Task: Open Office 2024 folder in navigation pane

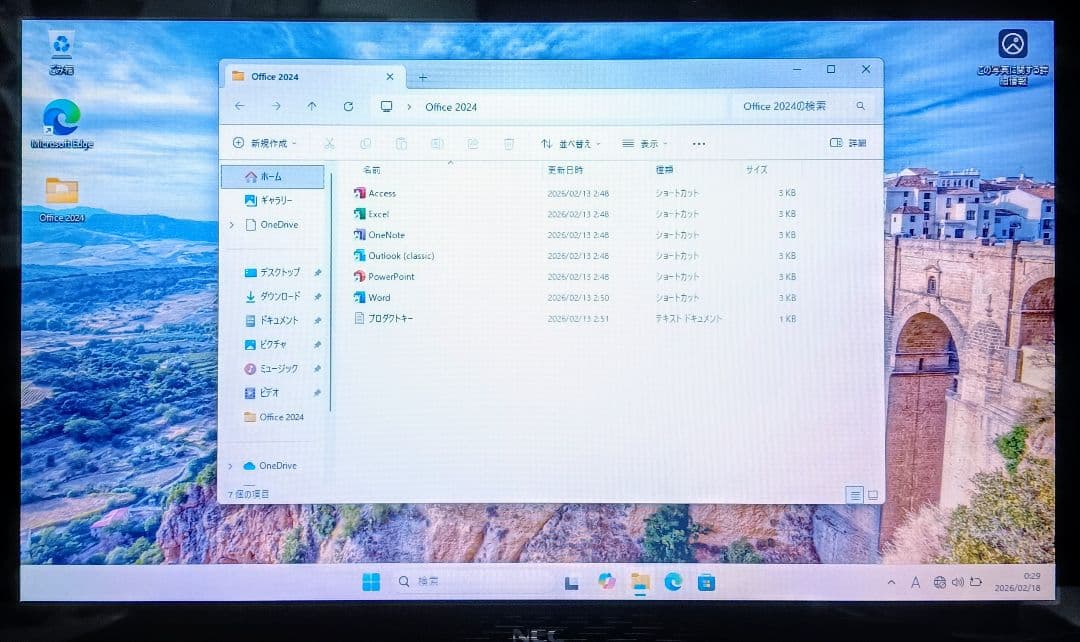Action: 274,417
